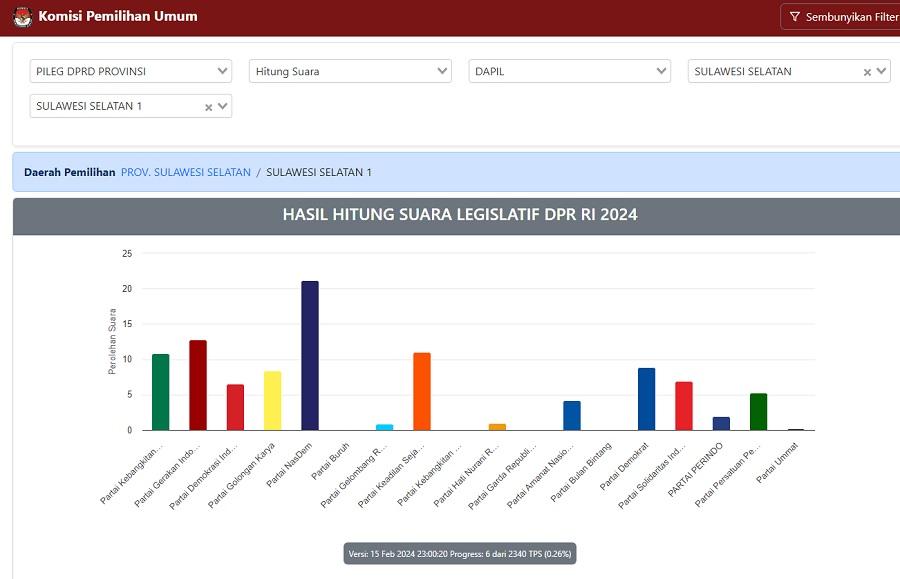Viewport: 900px width, 579px height.
Task: Click the KPU logo icon
Action: pyautogui.click(x=22, y=16)
